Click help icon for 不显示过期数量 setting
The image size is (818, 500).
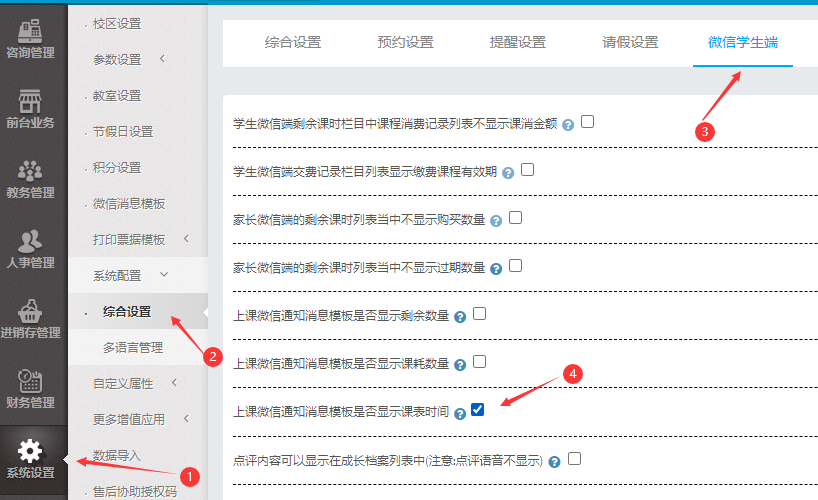(x=496, y=269)
